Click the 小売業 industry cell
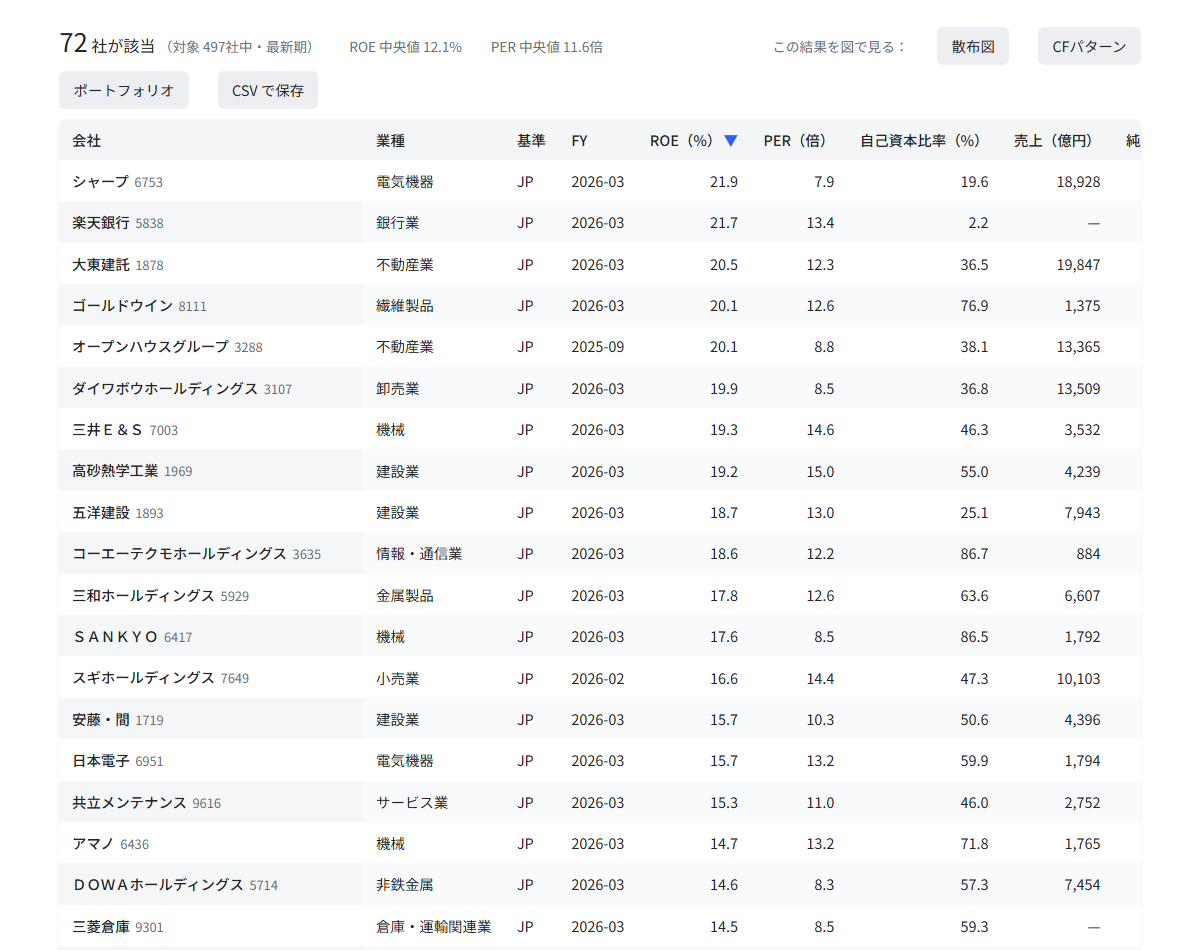Viewport: 1200px width, 950px height. tap(398, 678)
